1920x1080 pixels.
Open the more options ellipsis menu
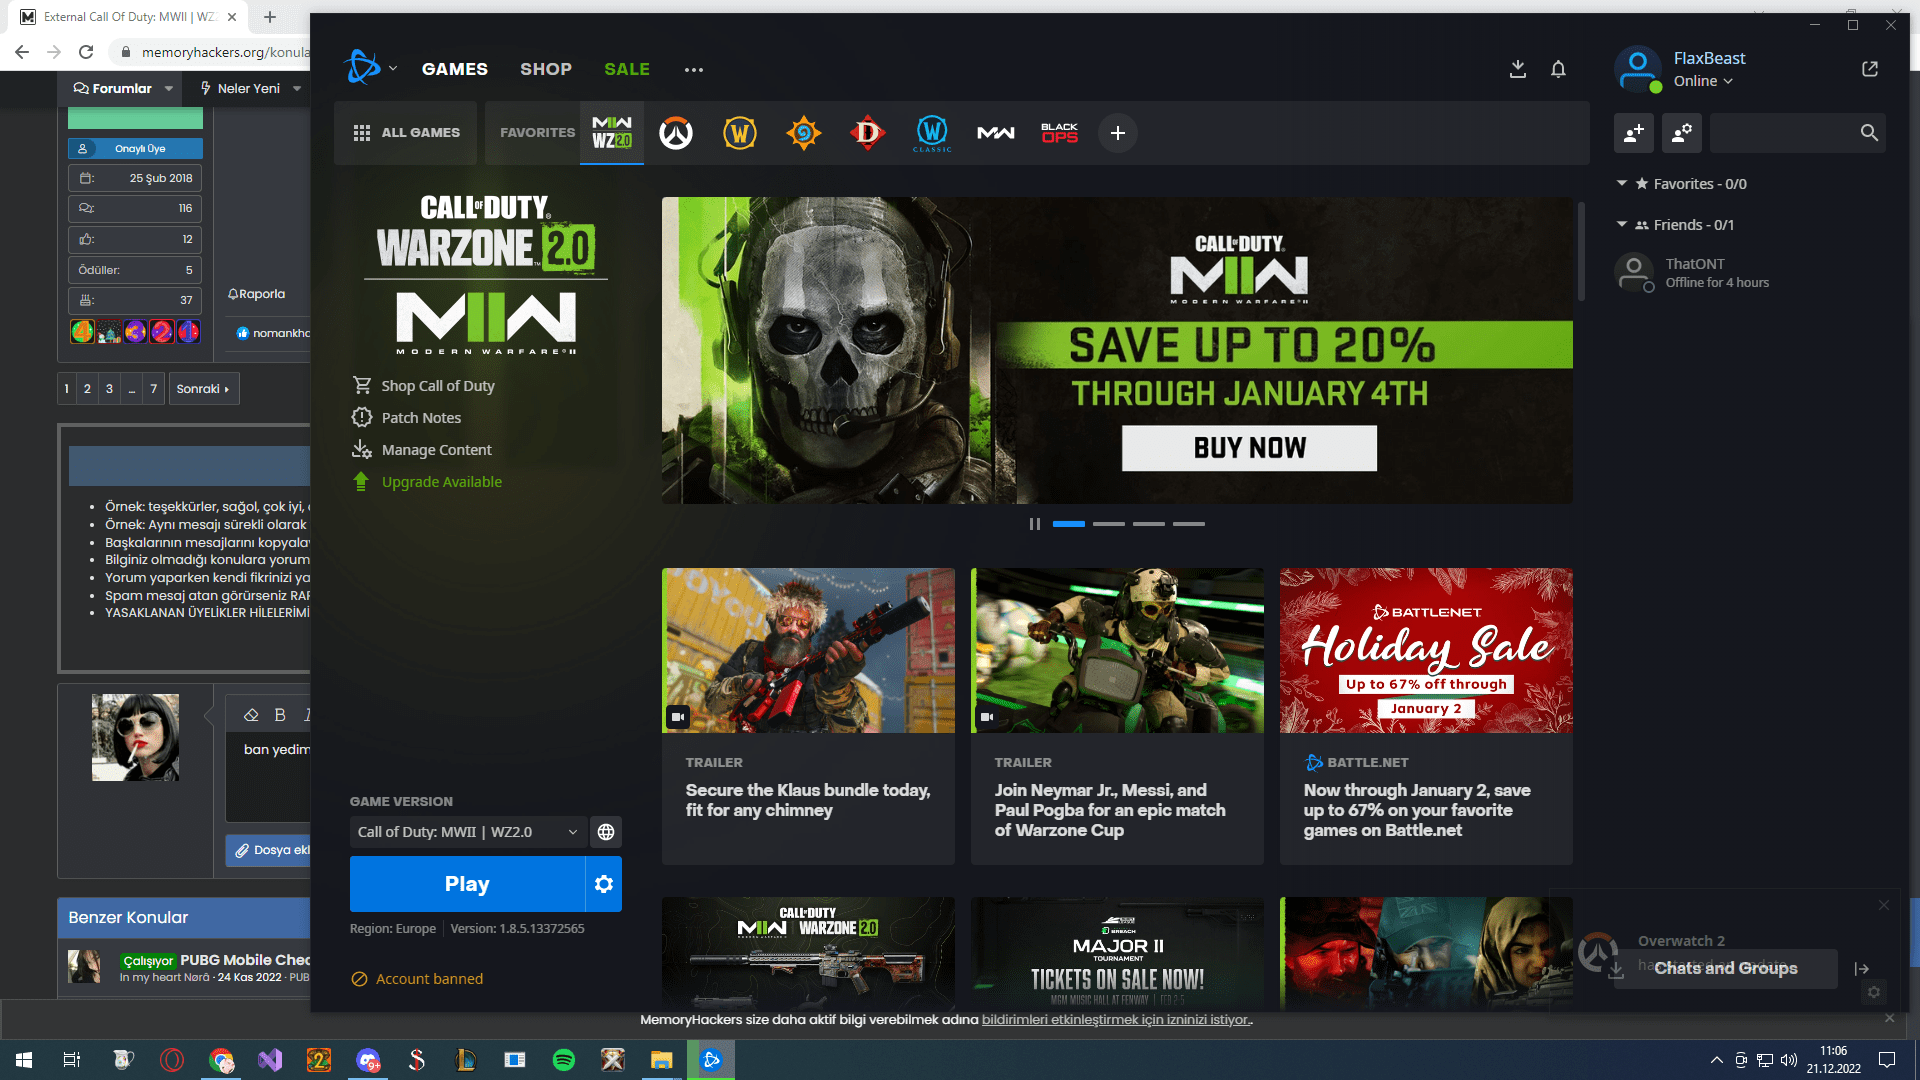tap(694, 70)
